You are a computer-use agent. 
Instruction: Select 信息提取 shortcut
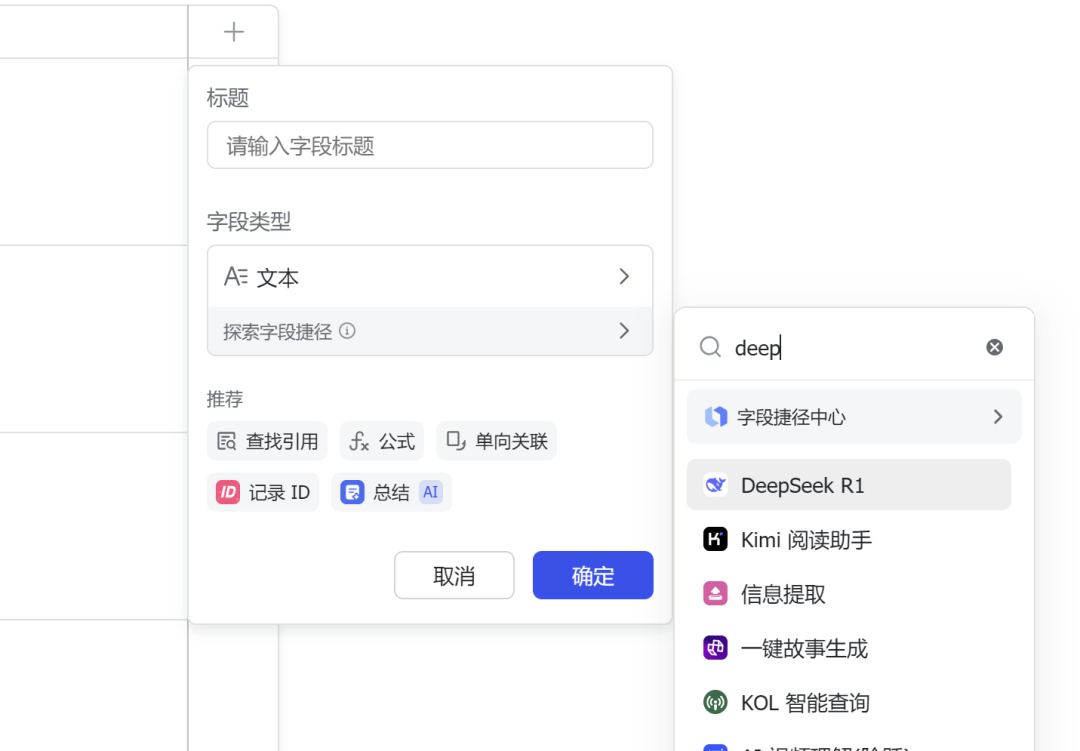point(849,594)
